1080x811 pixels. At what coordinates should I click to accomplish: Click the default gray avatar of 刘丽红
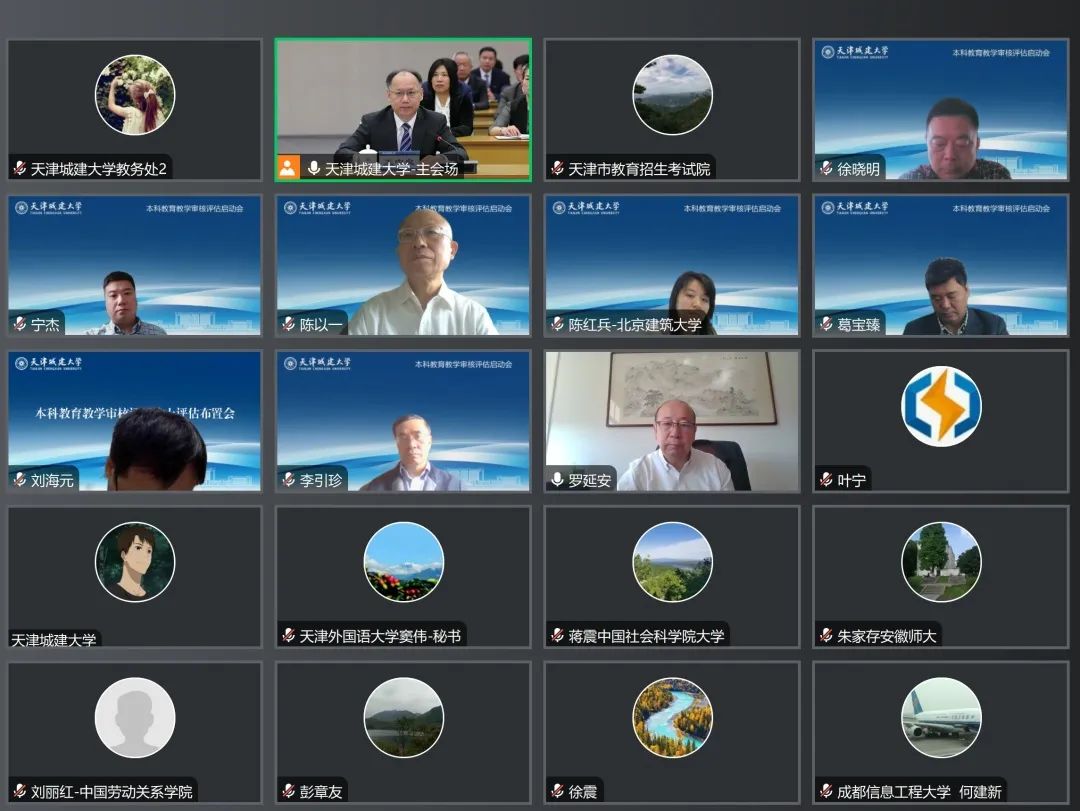coord(135,717)
